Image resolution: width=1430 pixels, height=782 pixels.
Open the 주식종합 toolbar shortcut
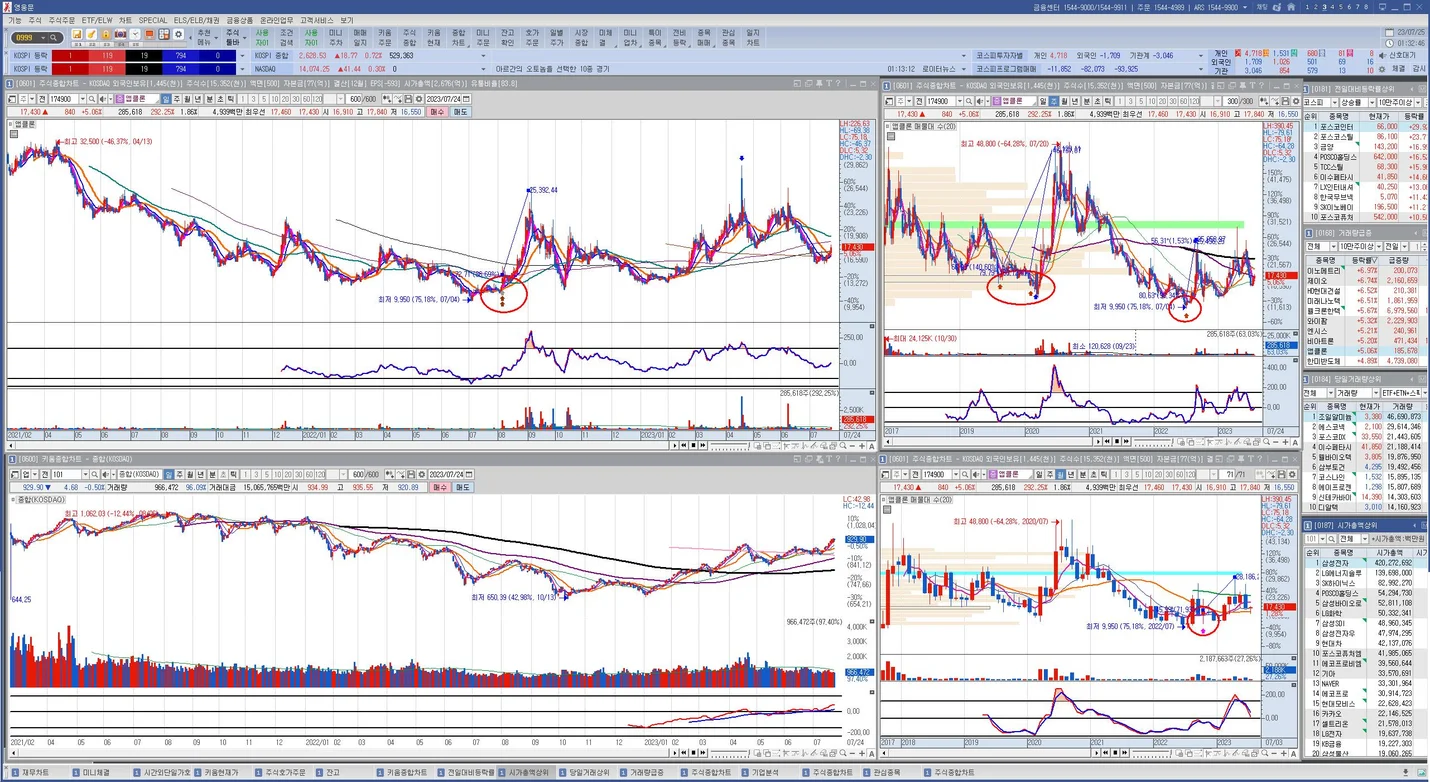(x=409, y=37)
